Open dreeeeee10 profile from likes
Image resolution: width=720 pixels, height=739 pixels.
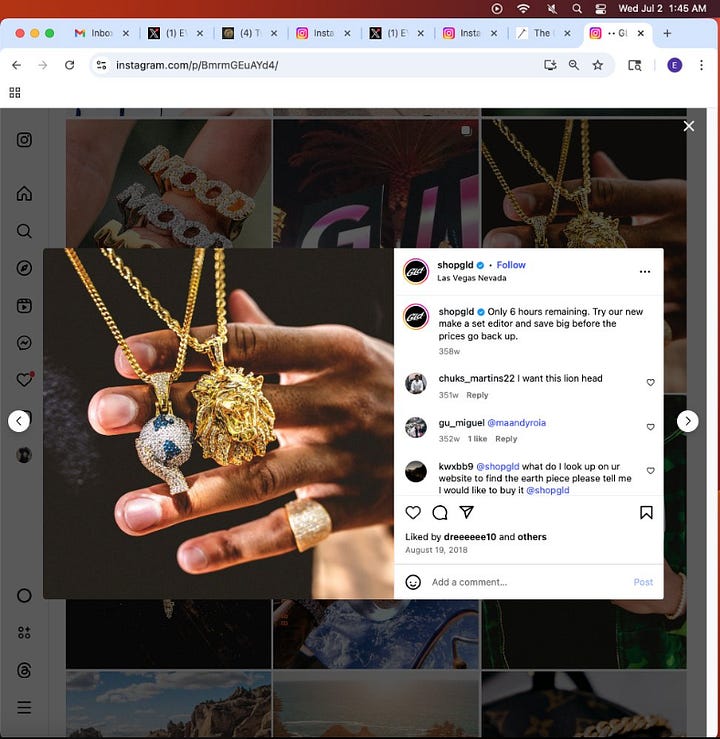pos(470,537)
